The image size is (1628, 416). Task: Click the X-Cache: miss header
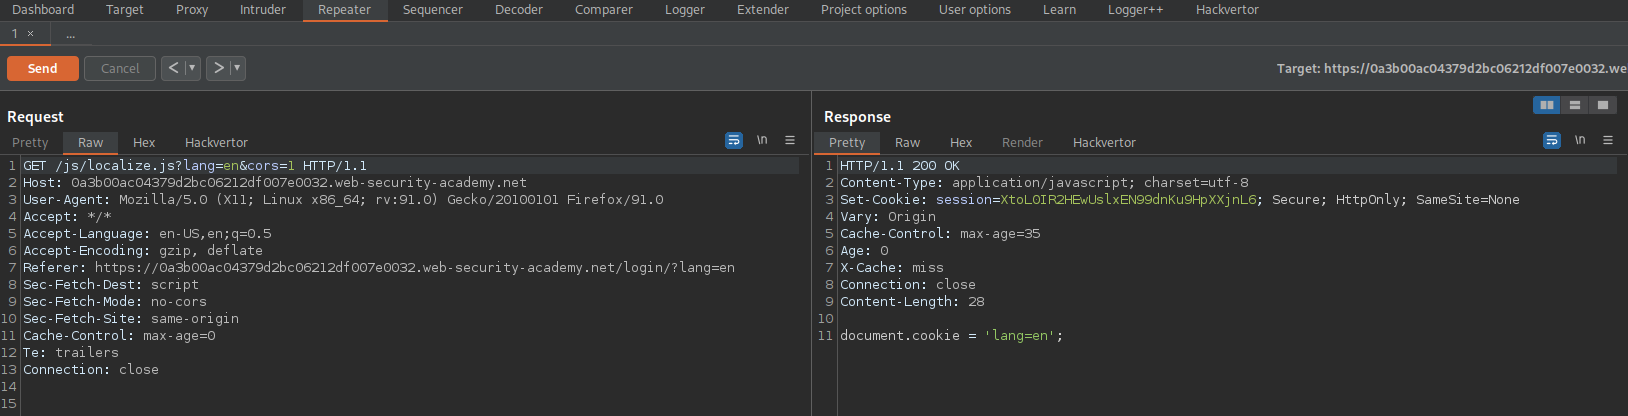pyautogui.click(x=892, y=268)
